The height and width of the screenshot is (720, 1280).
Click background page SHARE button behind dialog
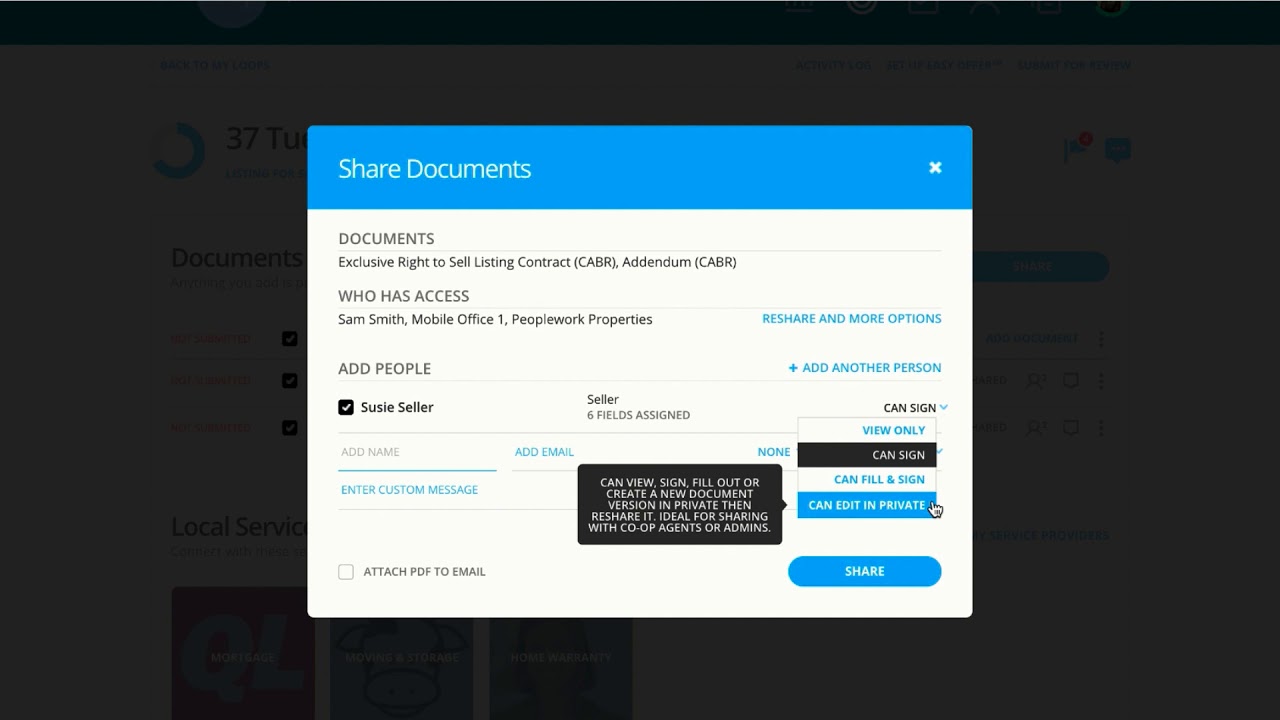(x=1040, y=267)
